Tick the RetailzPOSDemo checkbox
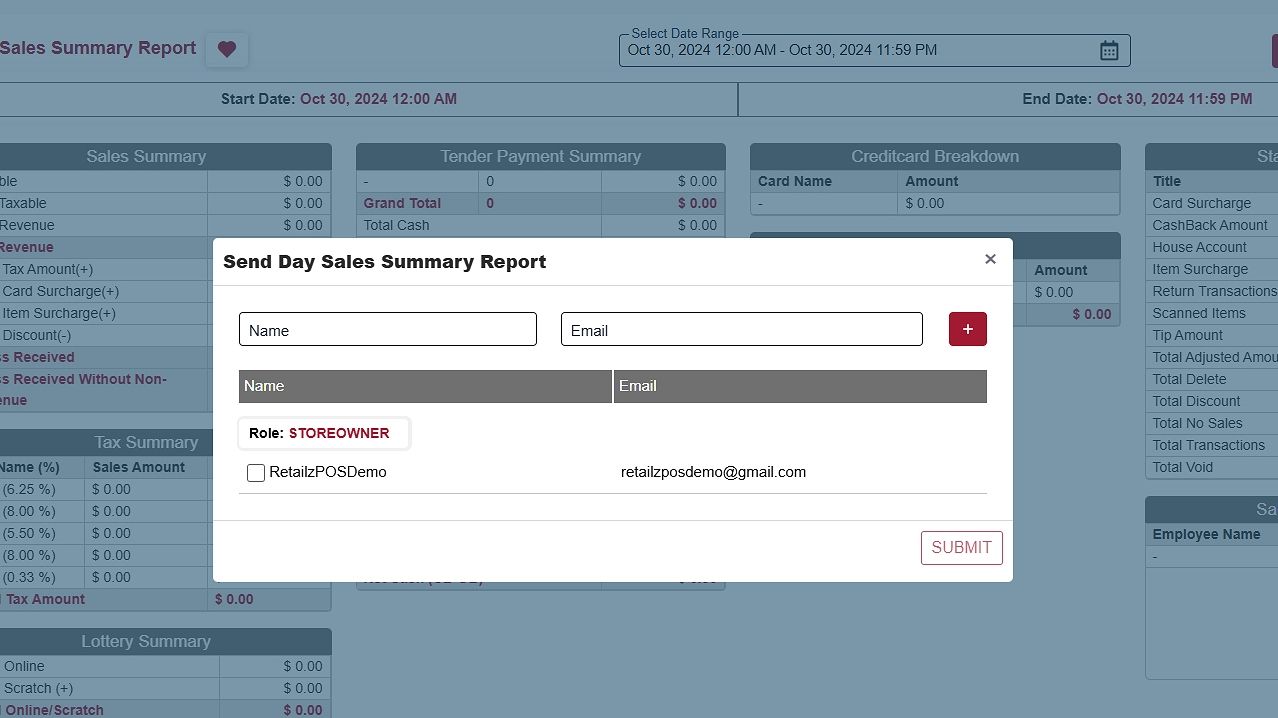Viewport: 1278px width, 718px height. coord(256,473)
